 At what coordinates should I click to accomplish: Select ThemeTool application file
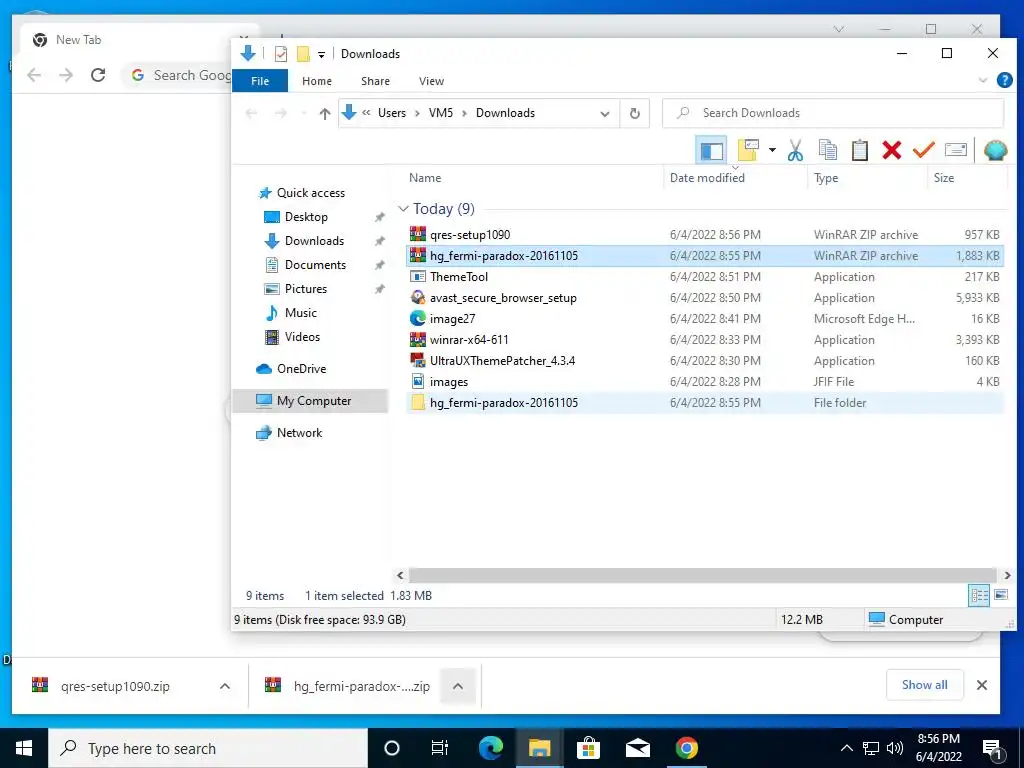point(704,277)
